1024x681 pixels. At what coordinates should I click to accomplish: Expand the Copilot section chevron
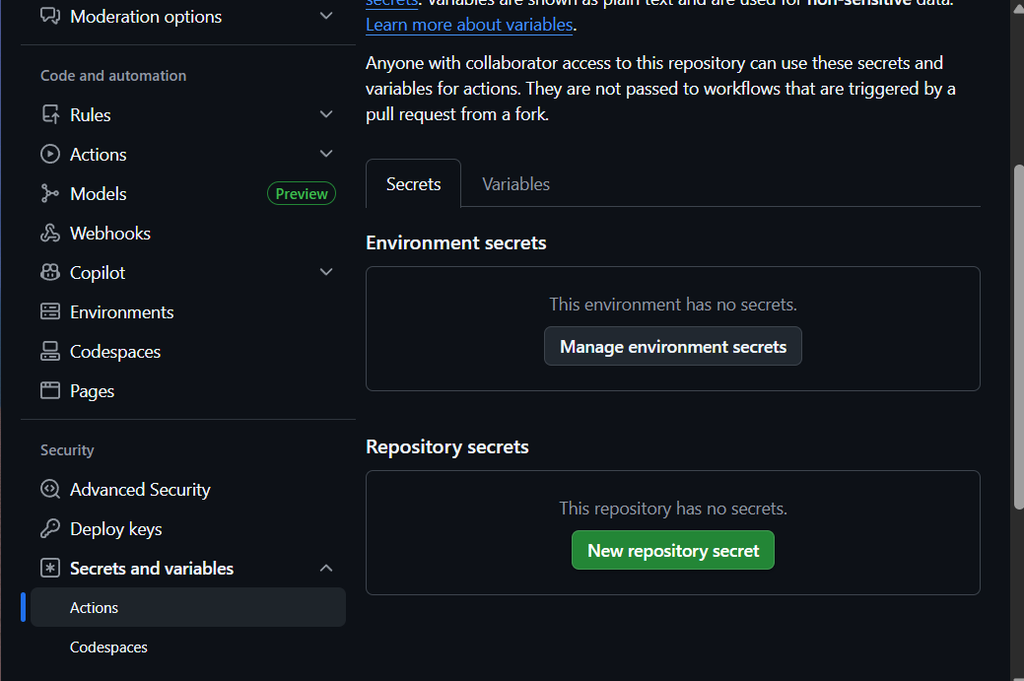(x=326, y=271)
